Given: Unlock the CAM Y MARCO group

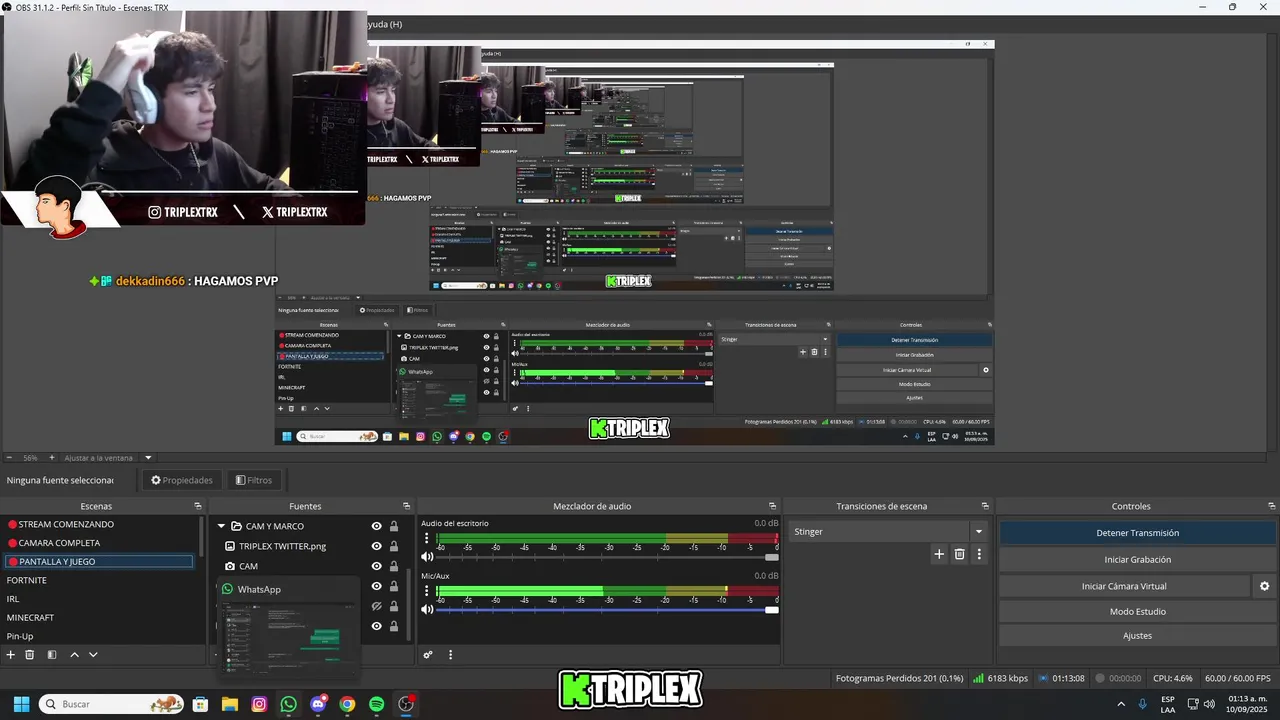Looking at the screenshot, I should 394,526.
